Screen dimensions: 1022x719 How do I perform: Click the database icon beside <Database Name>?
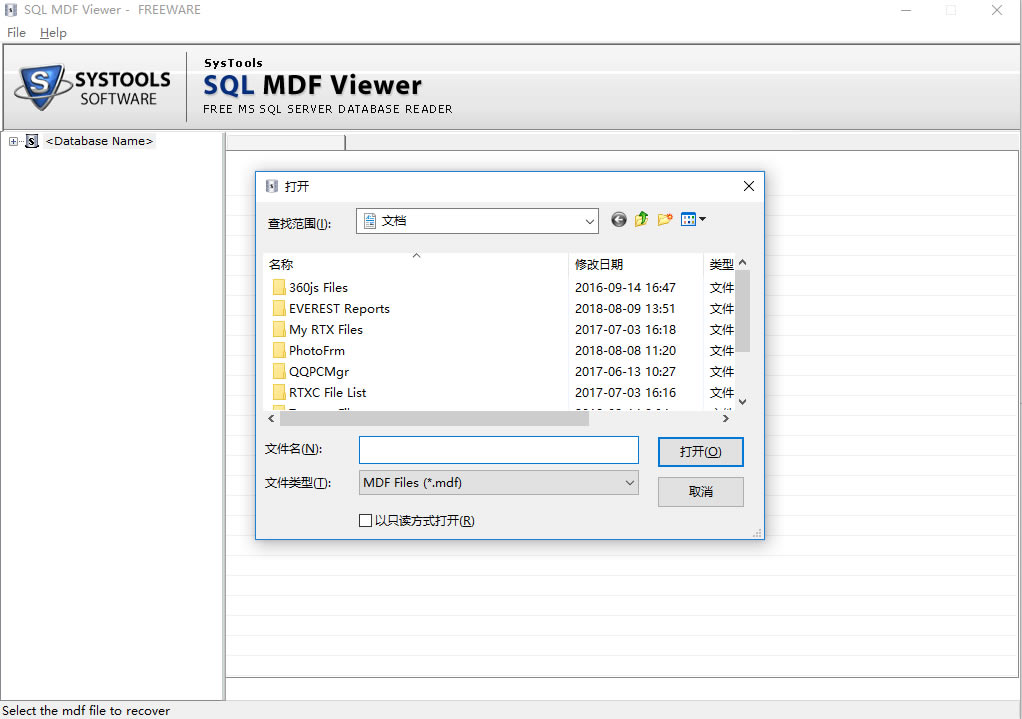coord(32,142)
